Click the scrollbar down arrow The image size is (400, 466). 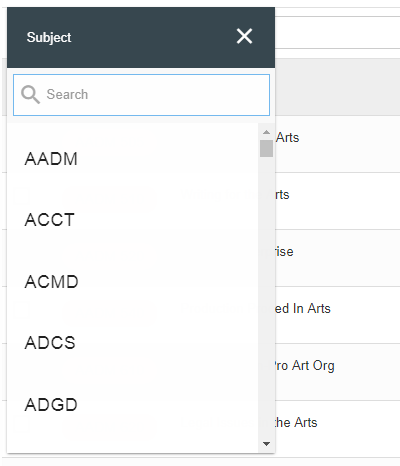pos(266,444)
